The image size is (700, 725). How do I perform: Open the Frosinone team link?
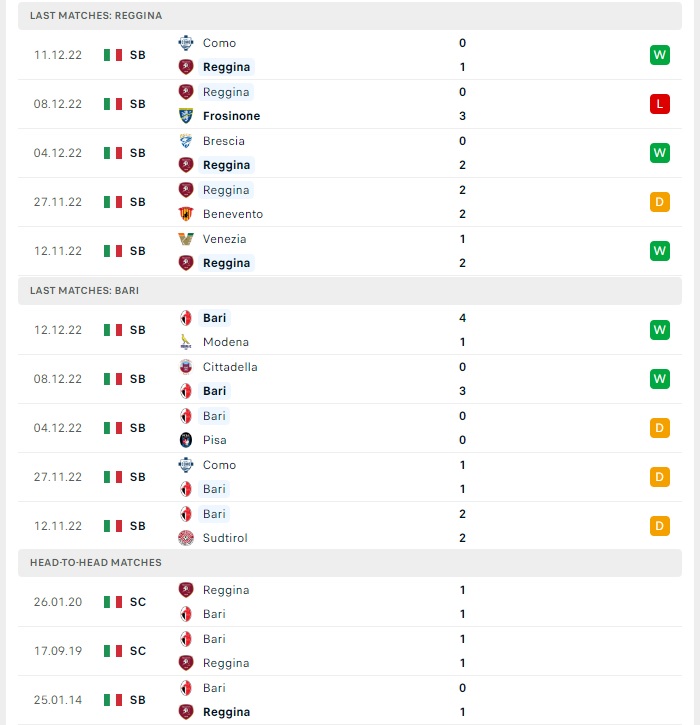coord(231,116)
